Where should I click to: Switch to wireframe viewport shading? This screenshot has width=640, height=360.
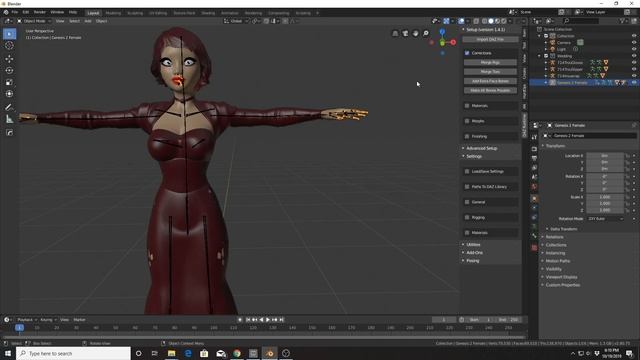click(x=484, y=21)
